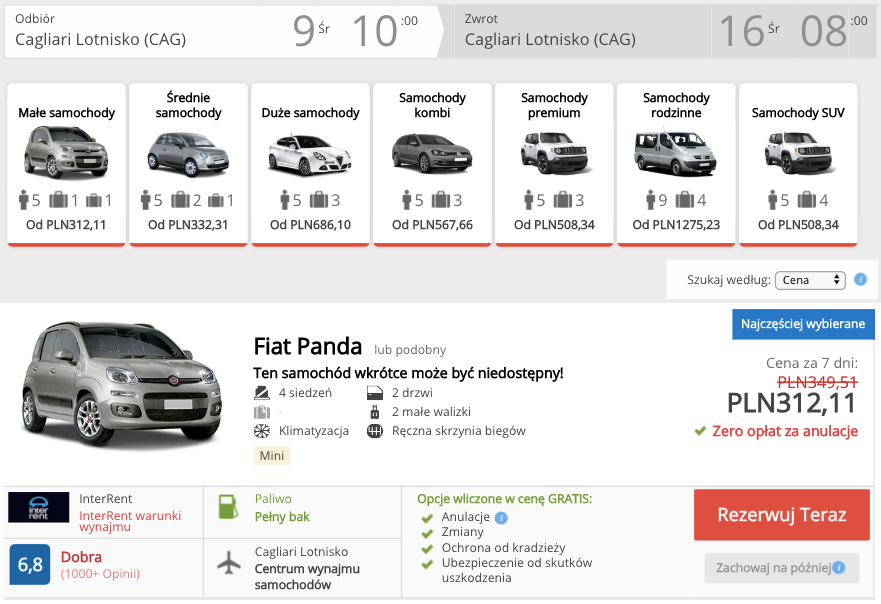Click the crossed-out PLN349,51 price
881x604 pixels.
click(x=818, y=382)
